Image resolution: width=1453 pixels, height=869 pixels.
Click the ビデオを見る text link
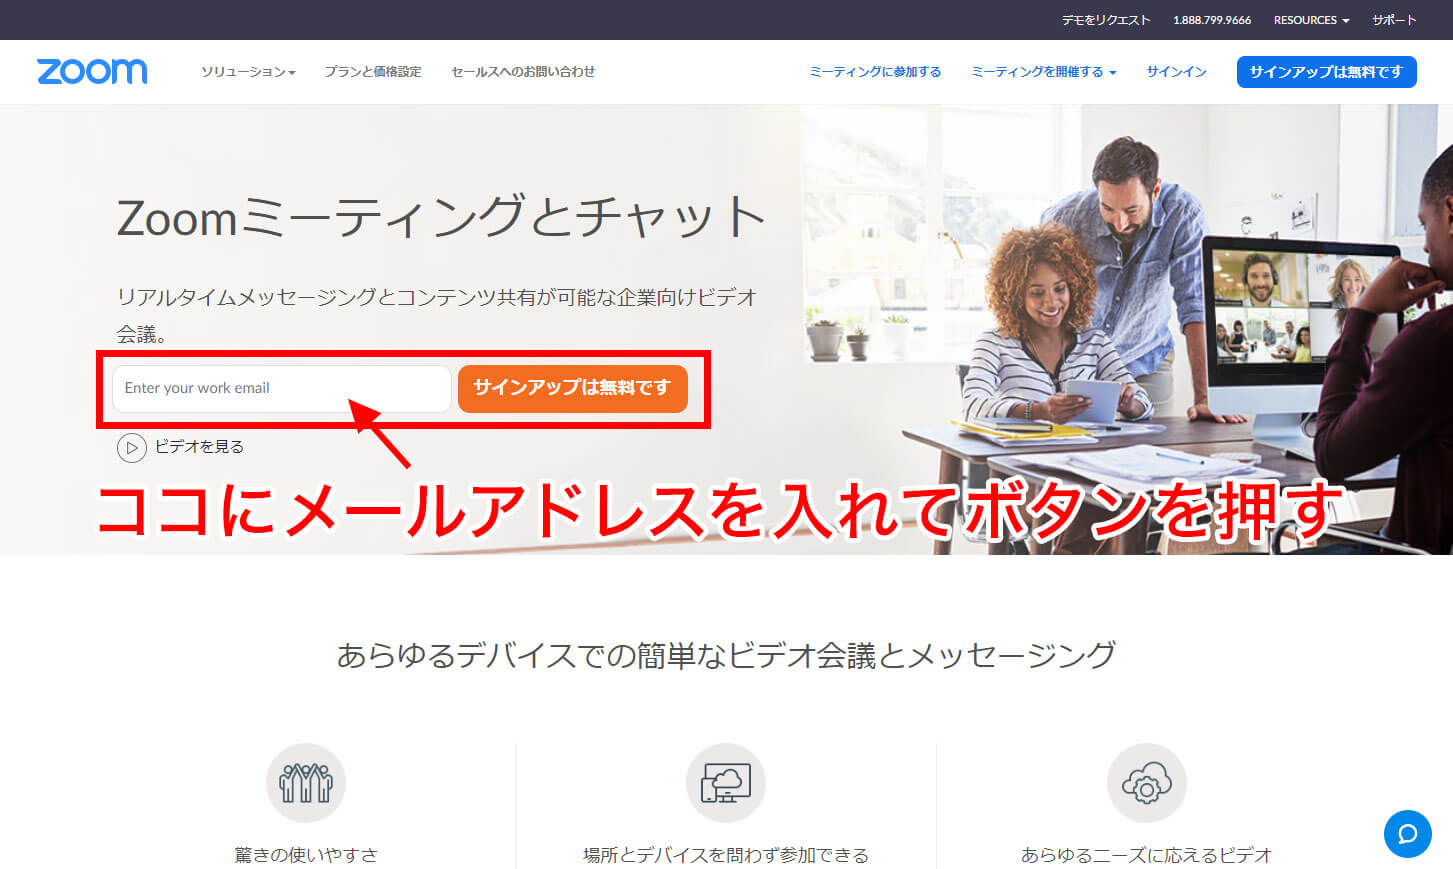tap(199, 447)
